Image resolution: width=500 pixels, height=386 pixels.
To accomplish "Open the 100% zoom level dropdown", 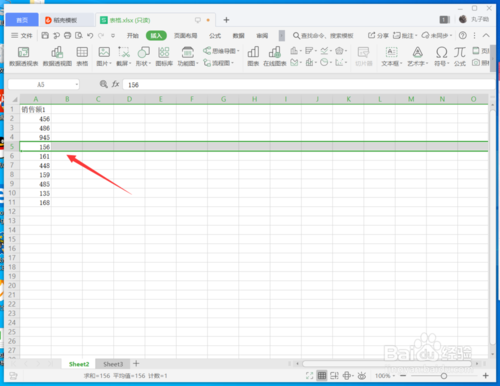I will [x=385, y=376].
